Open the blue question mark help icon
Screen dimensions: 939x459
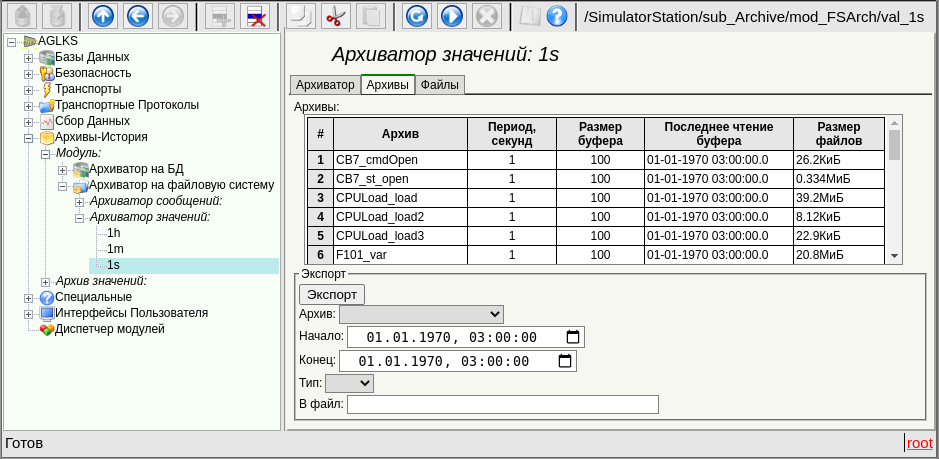pyautogui.click(x=557, y=16)
